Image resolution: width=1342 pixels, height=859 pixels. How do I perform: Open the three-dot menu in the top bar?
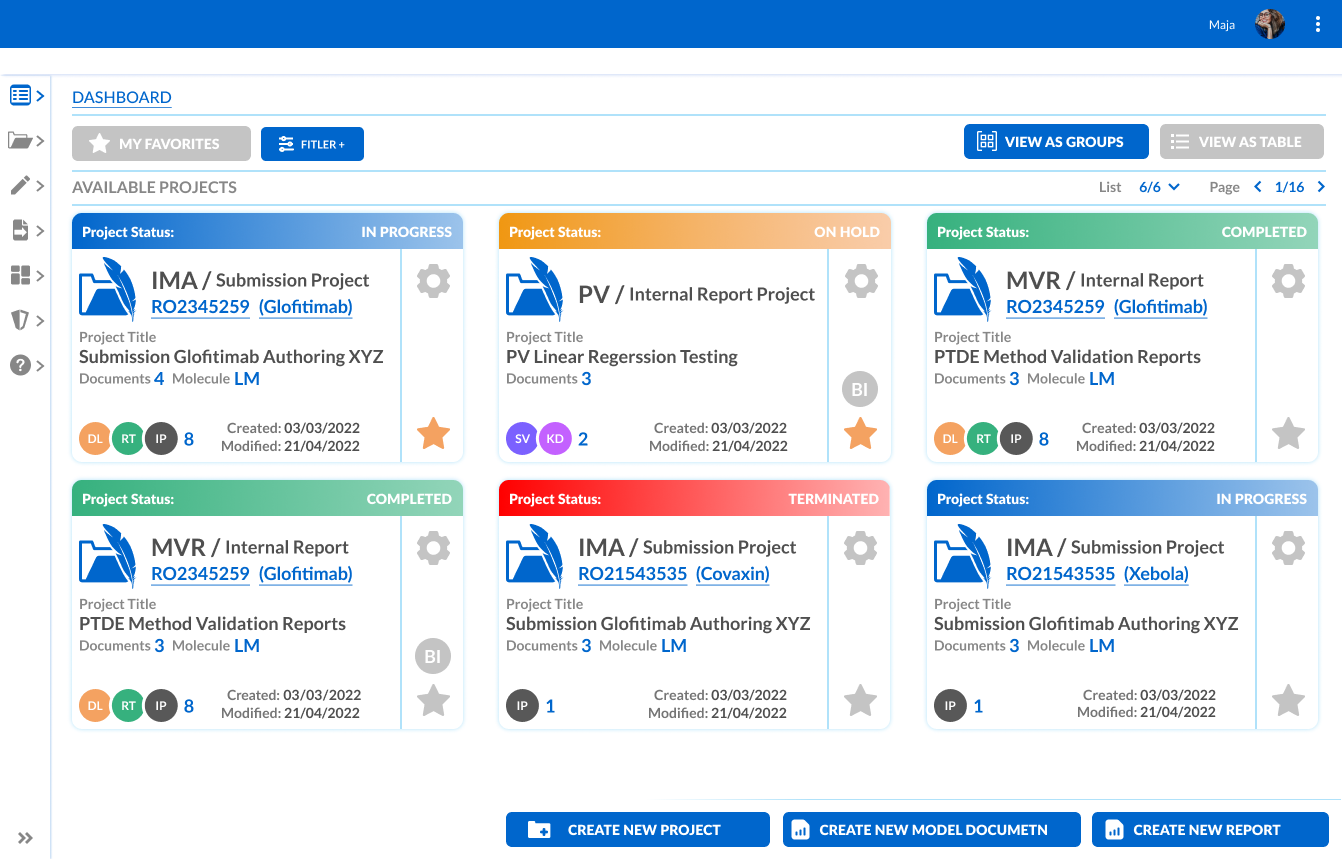click(1318, 23)
